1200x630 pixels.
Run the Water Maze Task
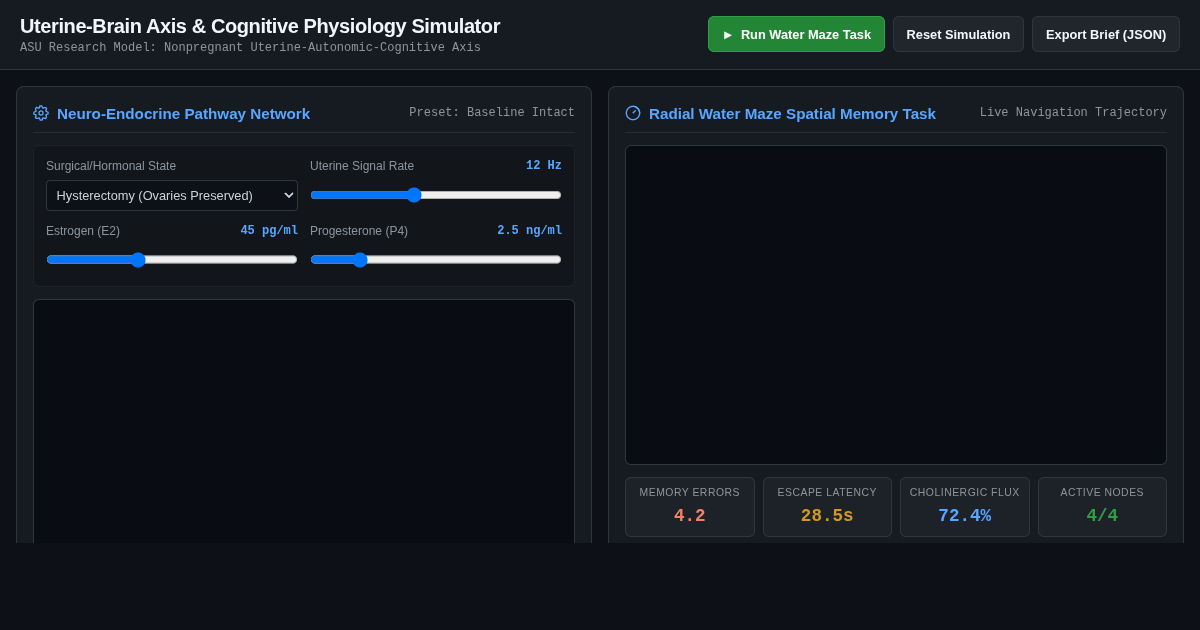[x=796, y=34]
